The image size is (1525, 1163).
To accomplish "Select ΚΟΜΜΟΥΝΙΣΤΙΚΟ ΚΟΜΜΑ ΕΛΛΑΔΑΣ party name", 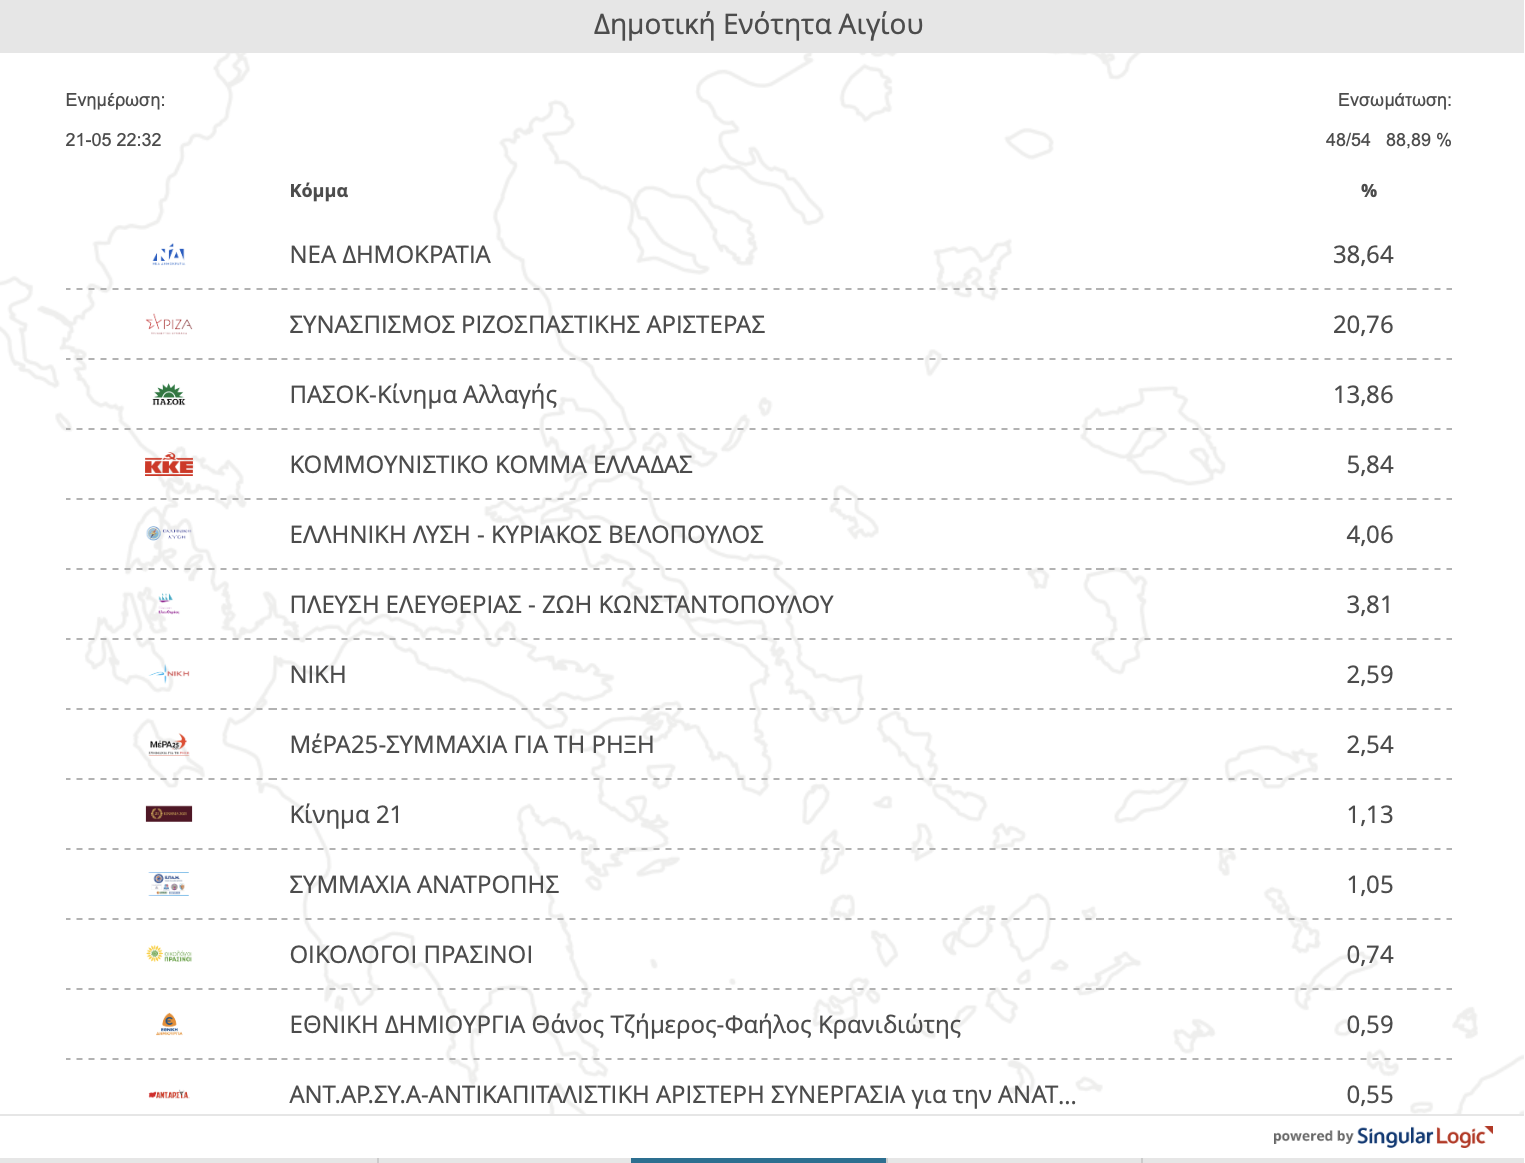I will point(491,465).
